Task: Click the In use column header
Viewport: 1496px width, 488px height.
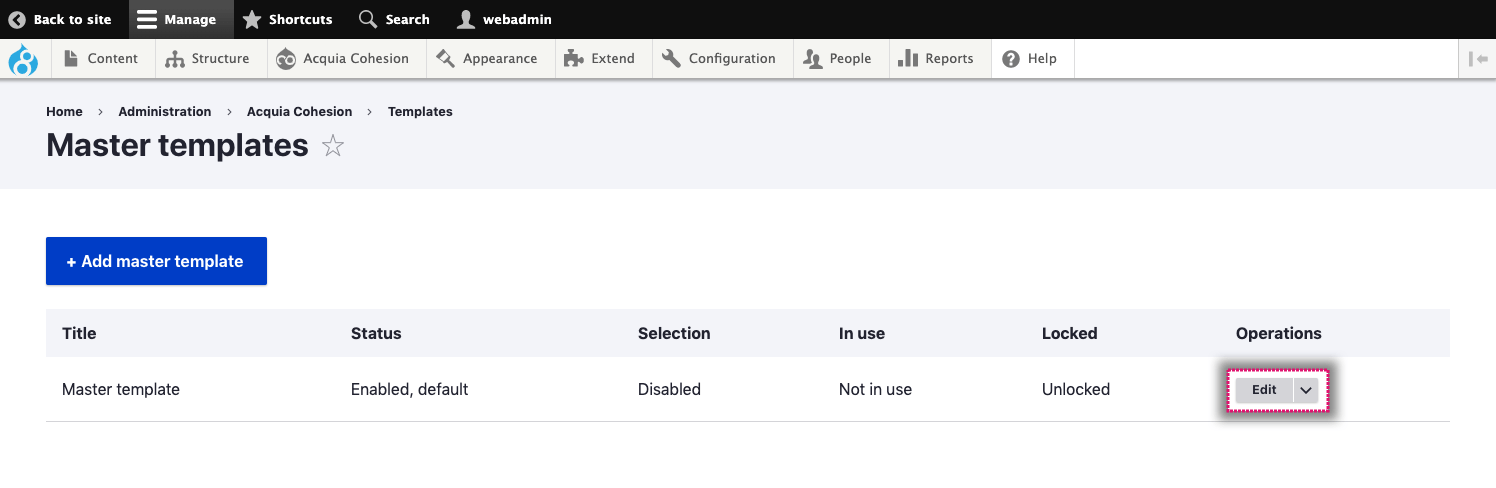Action: click(862, 333)
